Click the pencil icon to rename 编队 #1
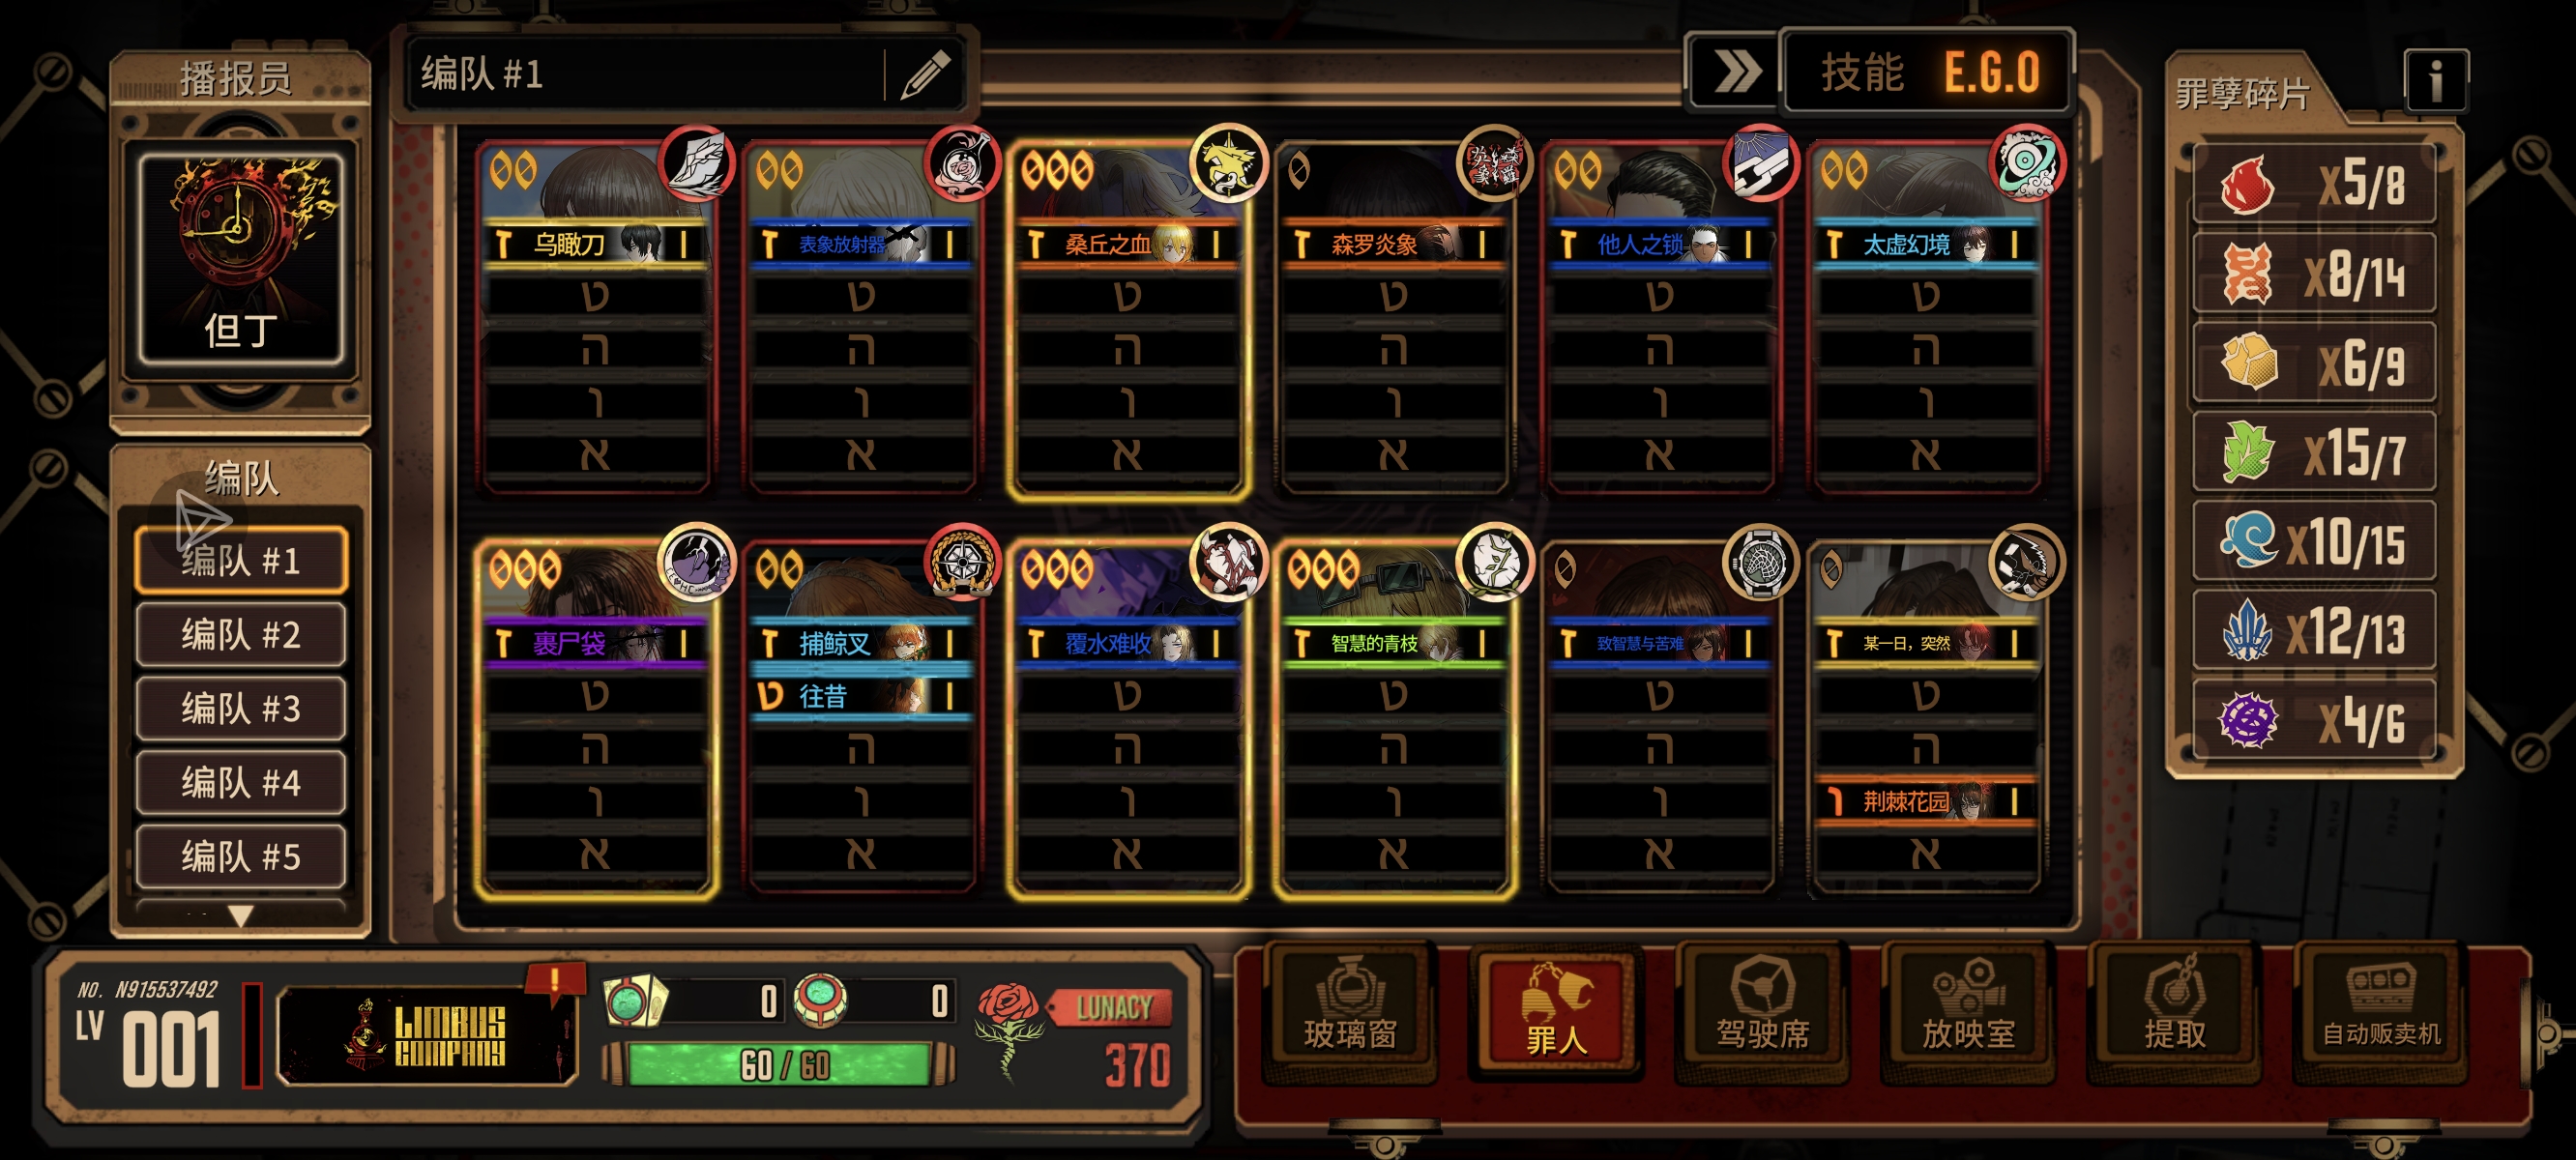Screen dimensions: 2576x1160 [x=925, y=74]
